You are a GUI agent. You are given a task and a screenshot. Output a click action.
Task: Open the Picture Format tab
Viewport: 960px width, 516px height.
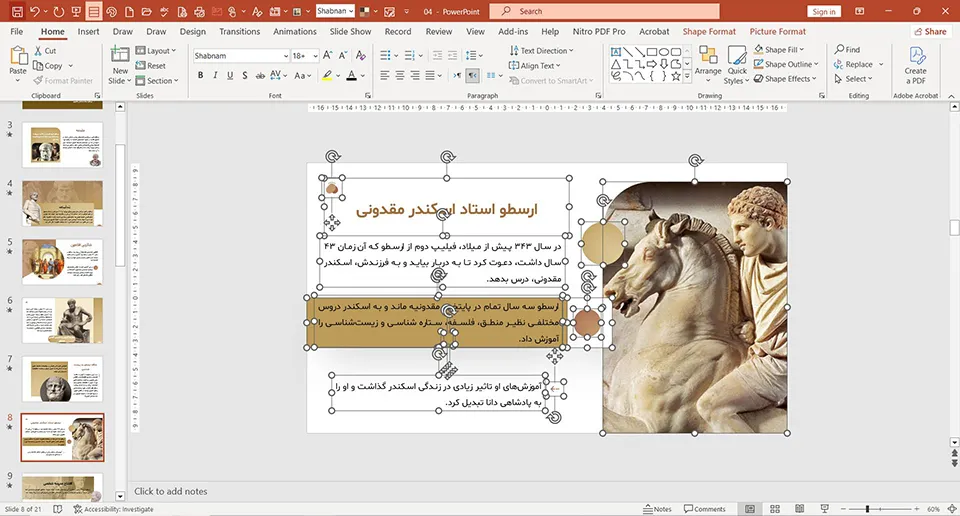pos(778,31)
